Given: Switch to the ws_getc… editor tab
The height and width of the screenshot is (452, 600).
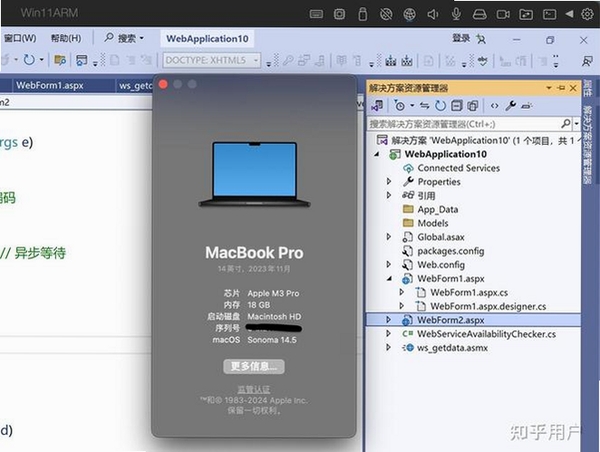Looking at the screenshot, I should (x=135, y=86).
